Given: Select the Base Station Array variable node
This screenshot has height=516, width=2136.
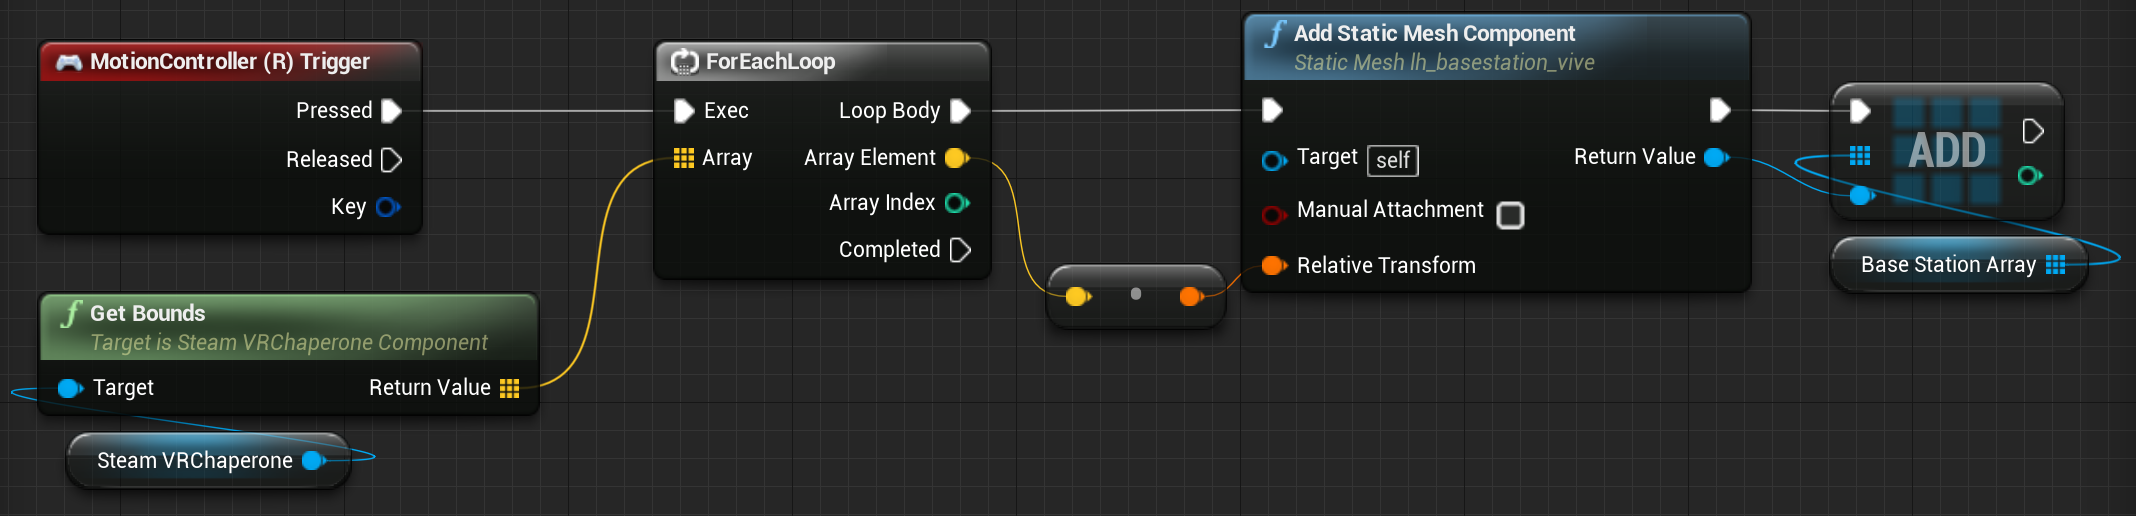Looking at the screenshot, I should click(x=1959, y=265).
